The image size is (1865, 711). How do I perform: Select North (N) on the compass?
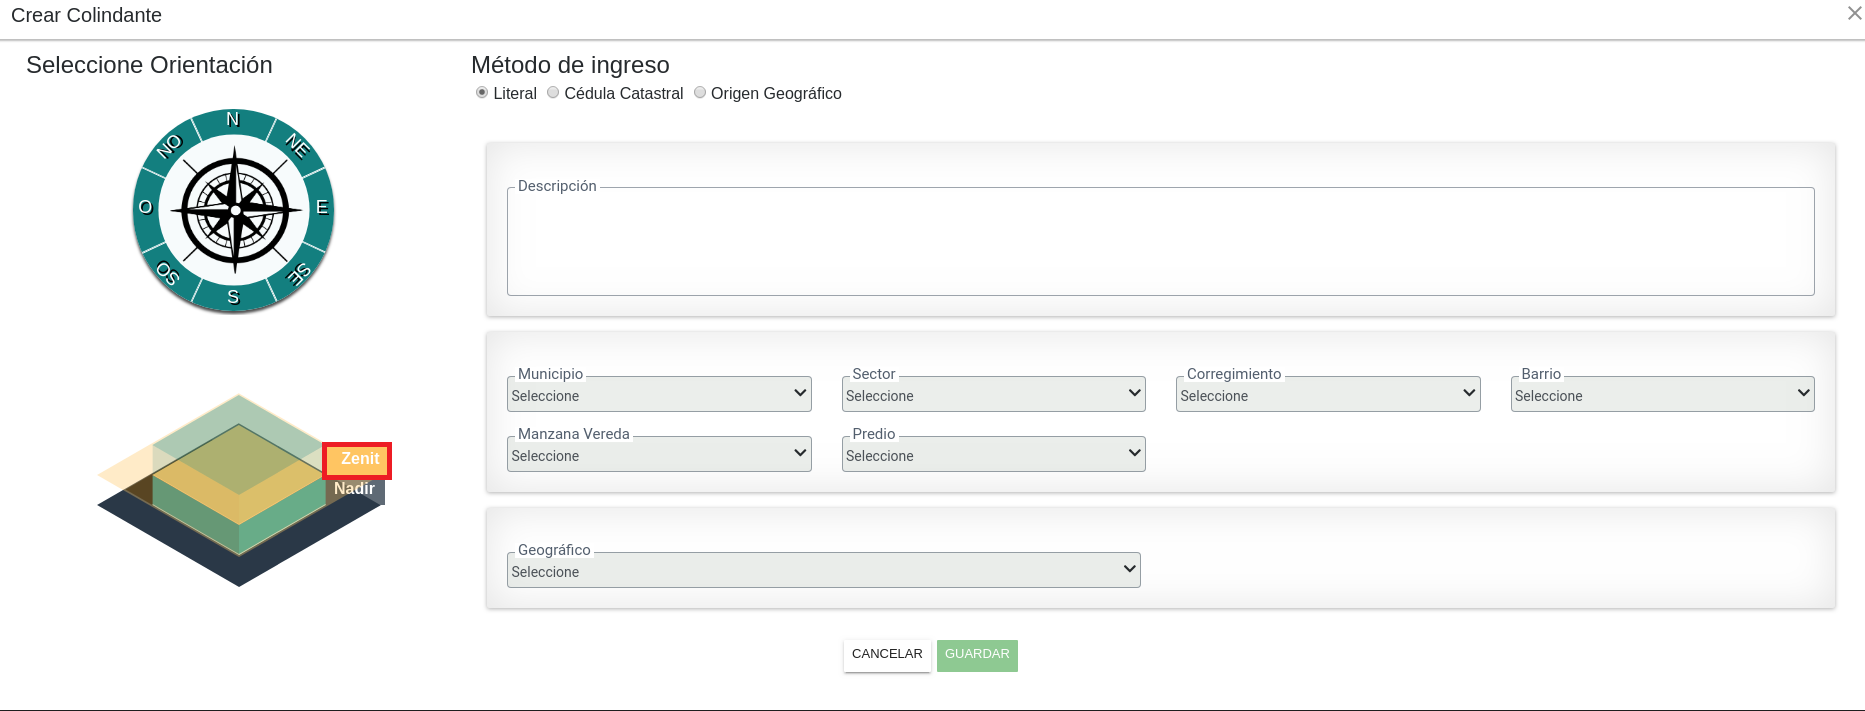233,121
